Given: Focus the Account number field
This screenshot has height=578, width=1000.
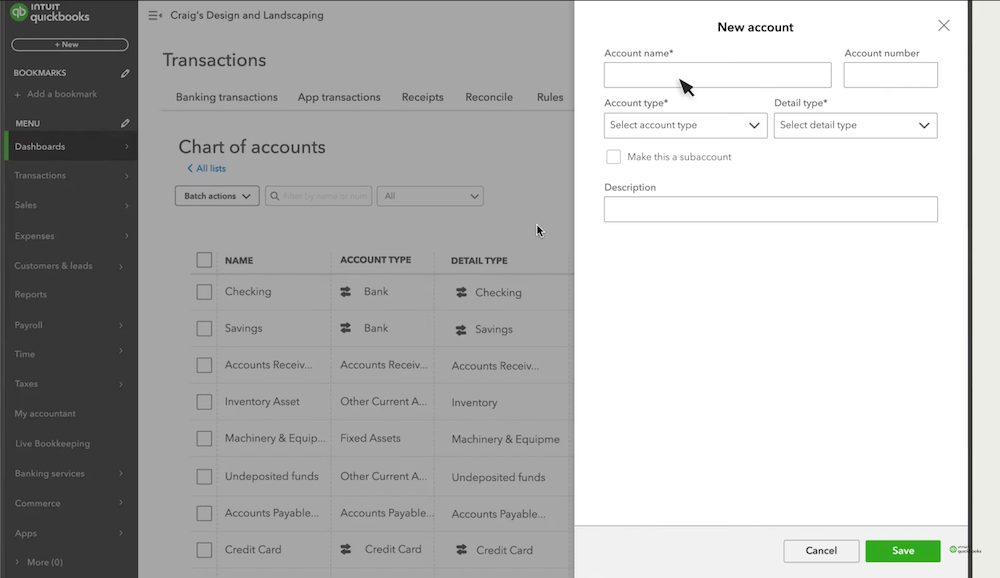Looking at the screenshot, I should pyautogui.click(x=890, y=75).
